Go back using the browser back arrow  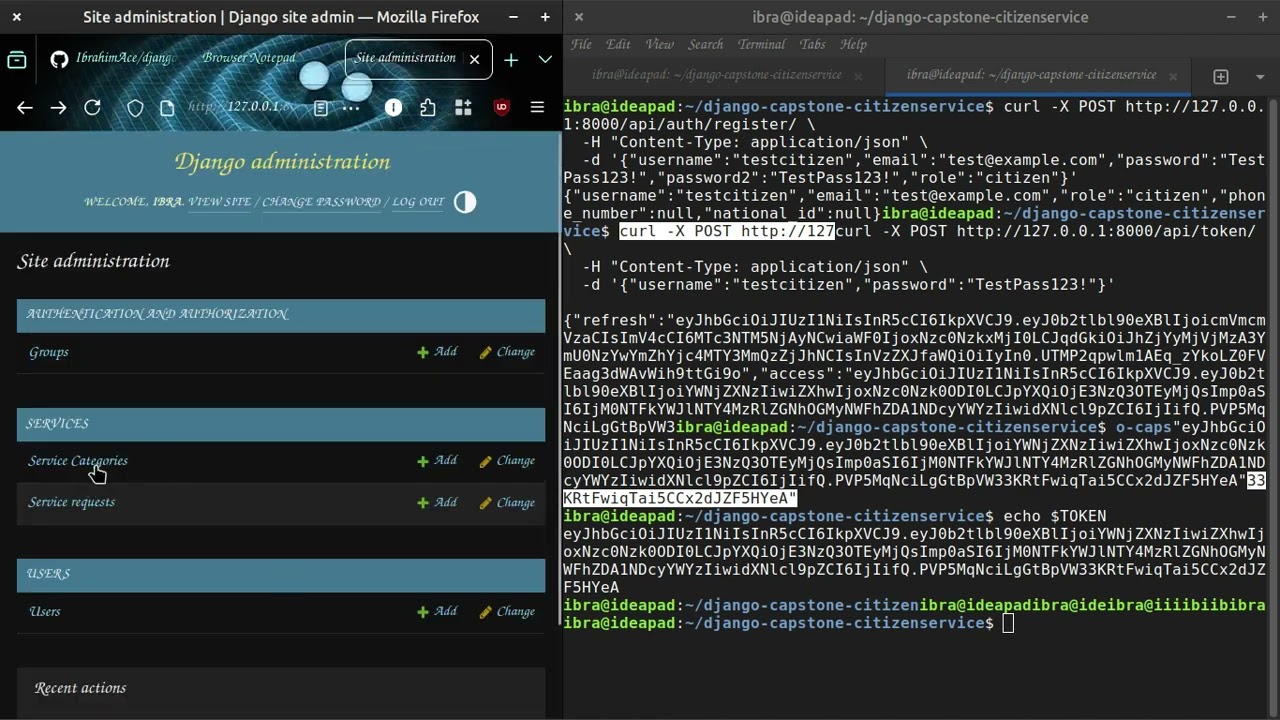coord(25,108)
